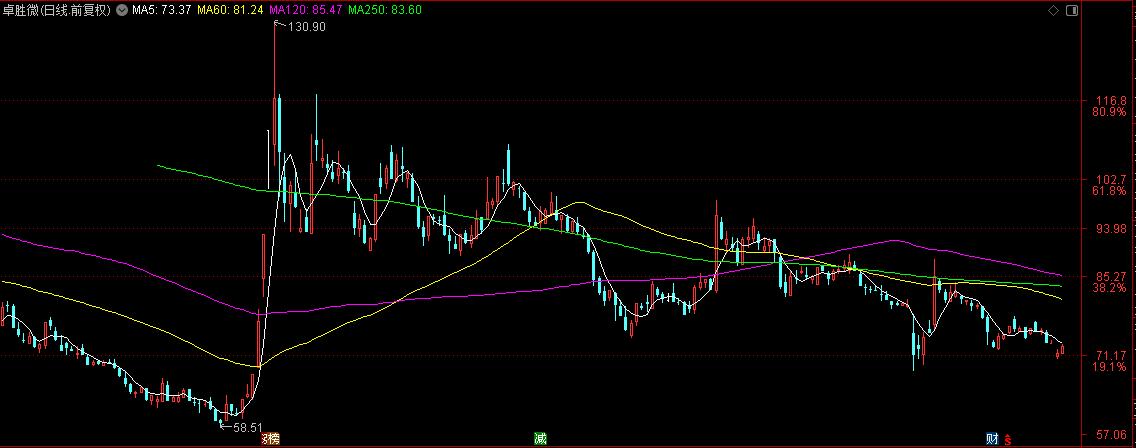Click the 71.17 price axis label

tap(1111, 355)
